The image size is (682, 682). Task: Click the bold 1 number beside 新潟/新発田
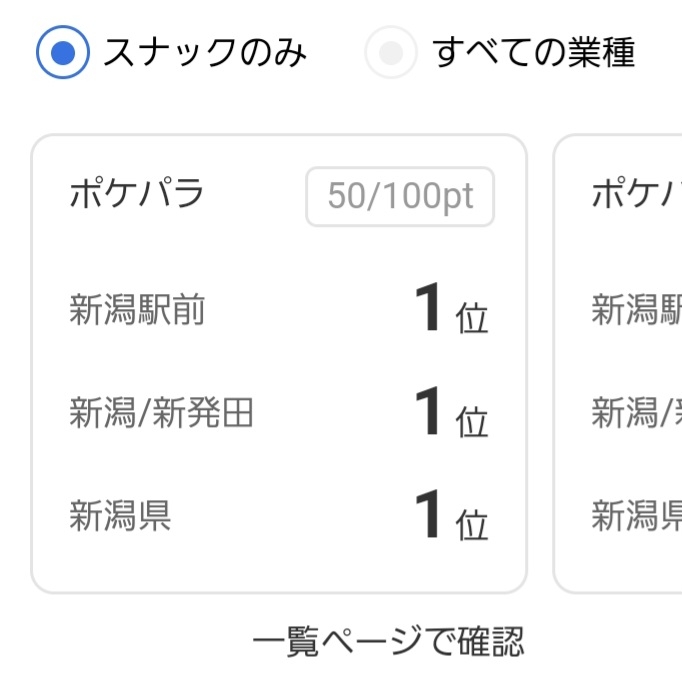[x=428, y=412]
